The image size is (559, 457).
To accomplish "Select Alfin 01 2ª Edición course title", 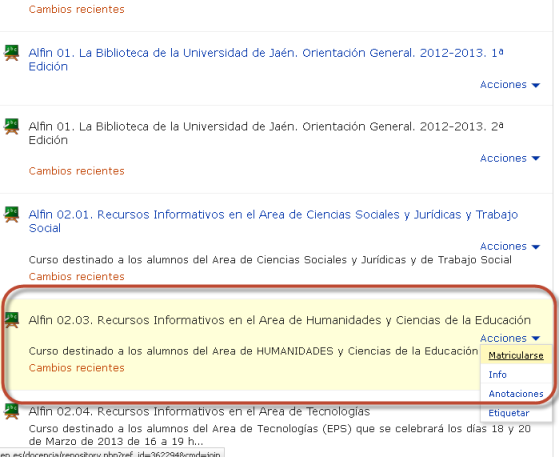I will click(x=266, y=133).
